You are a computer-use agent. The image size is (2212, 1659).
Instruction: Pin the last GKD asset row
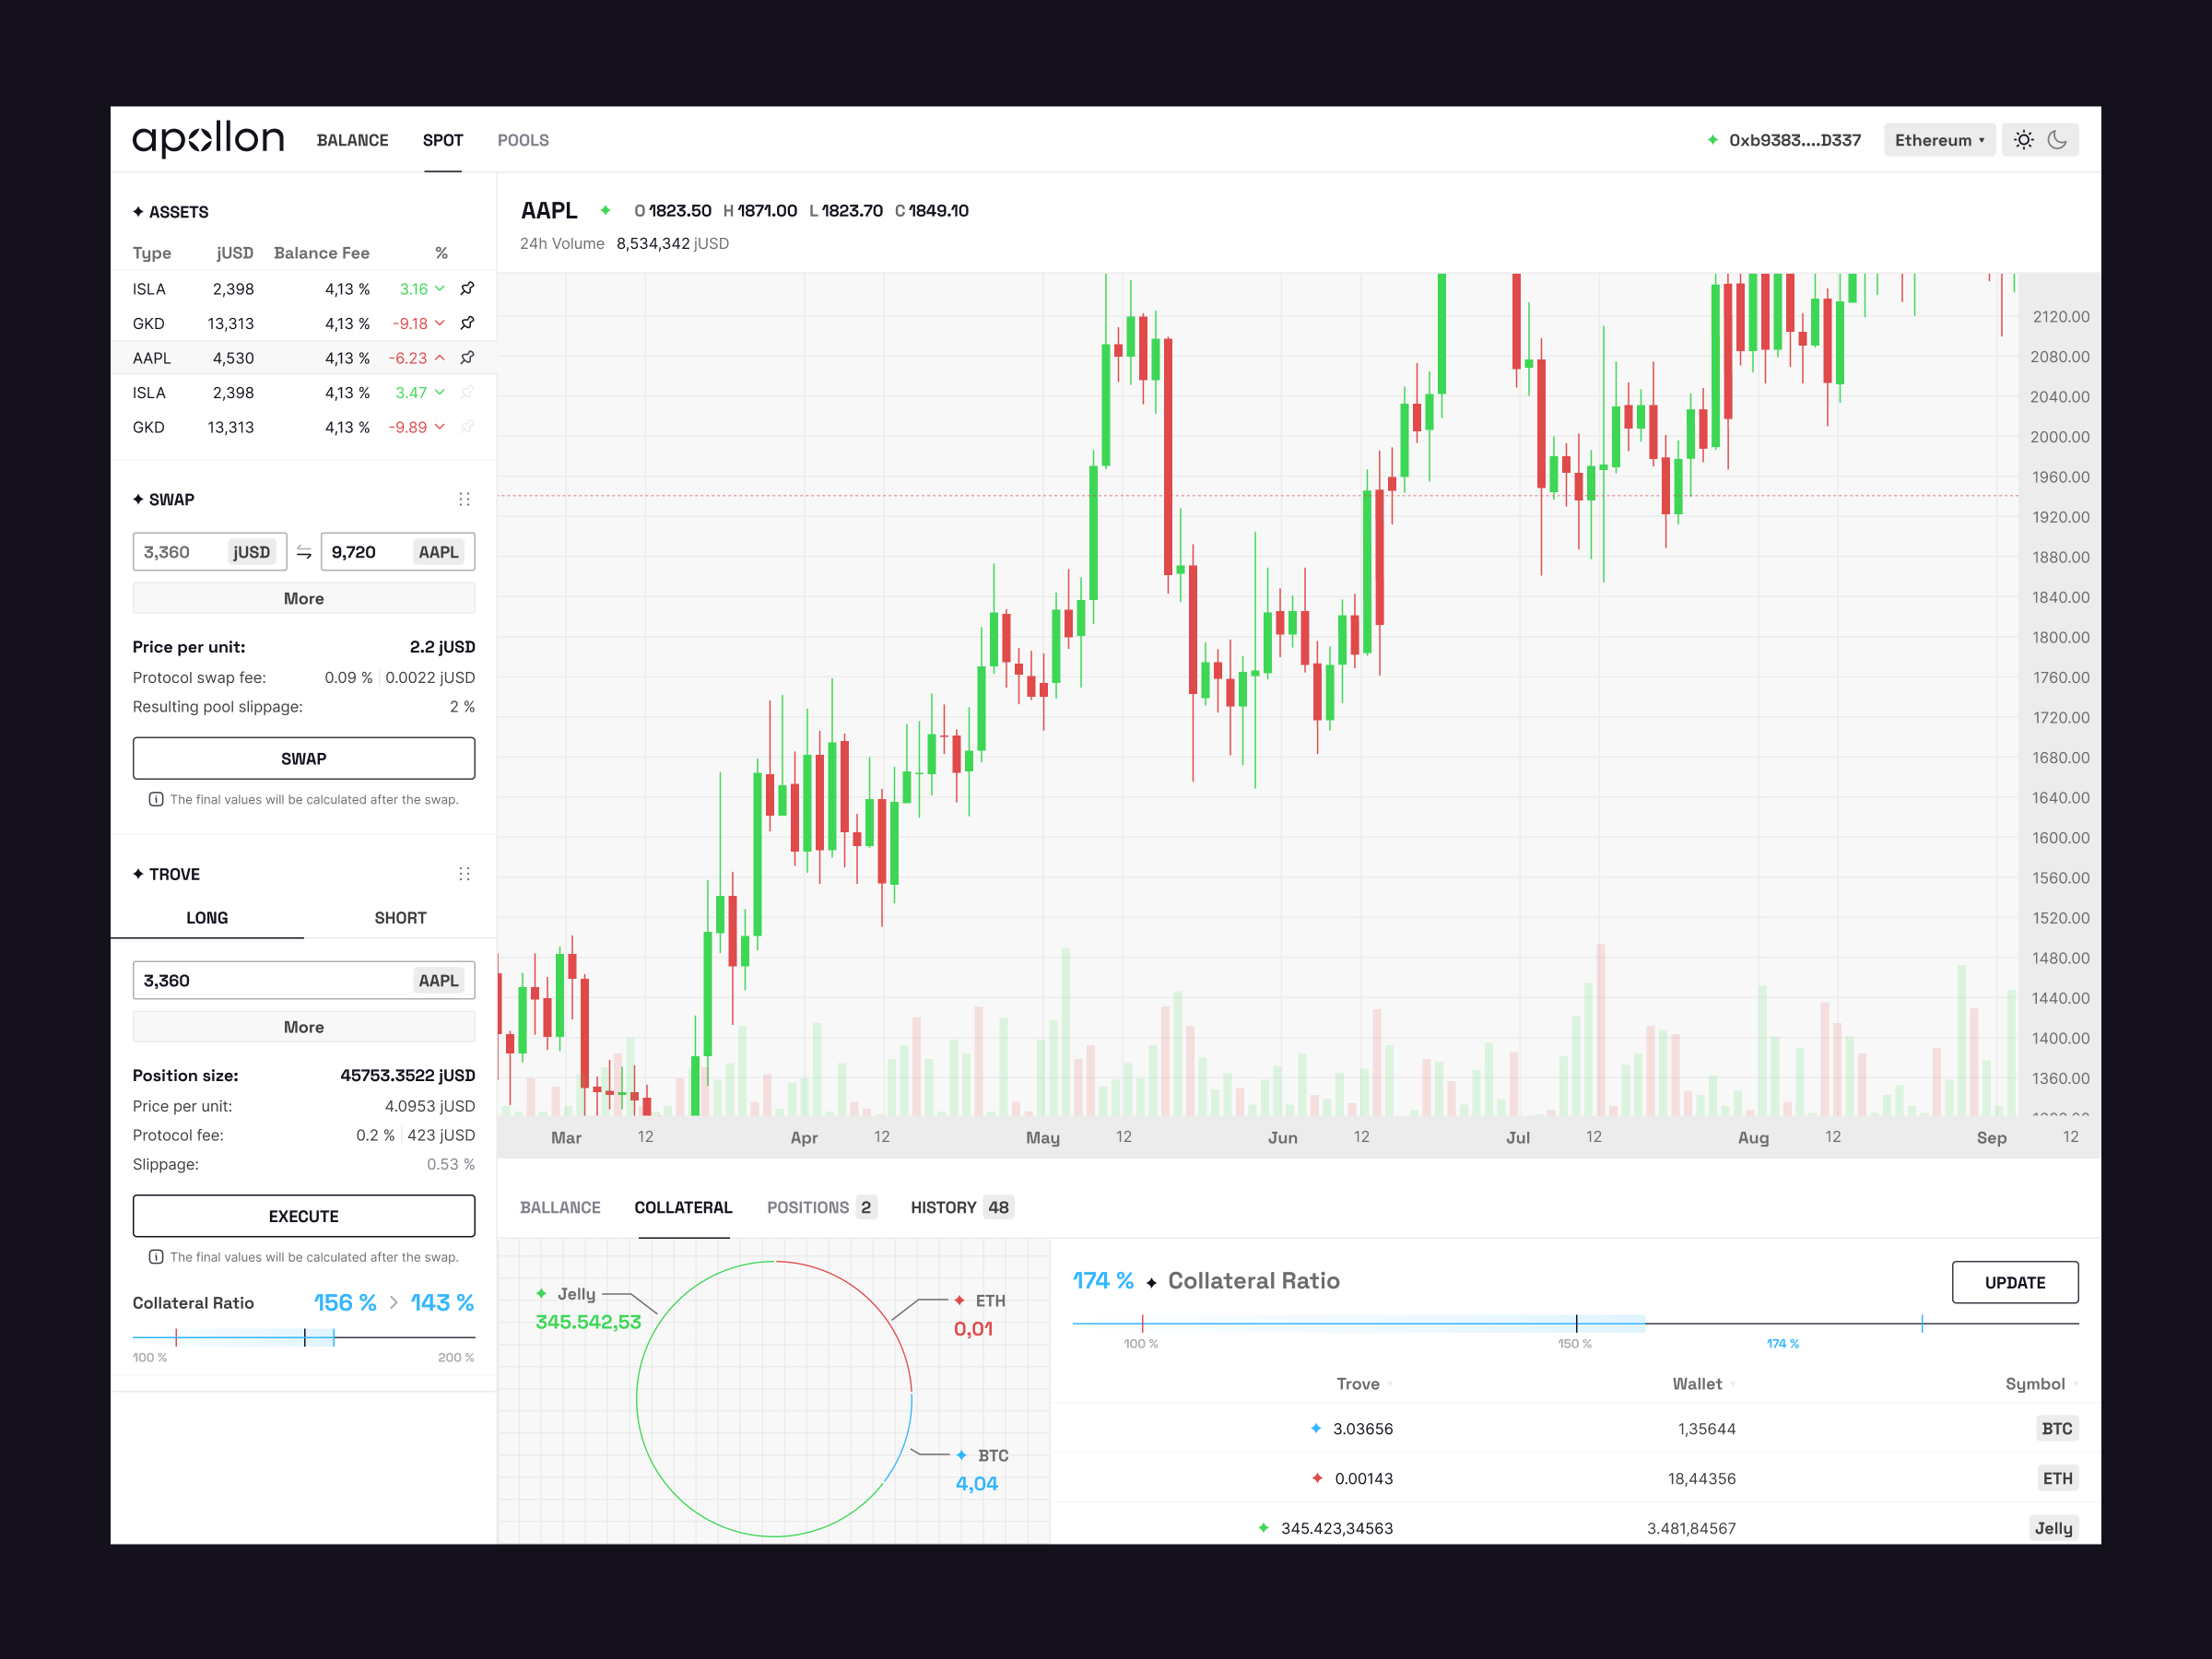coord(467,427)
